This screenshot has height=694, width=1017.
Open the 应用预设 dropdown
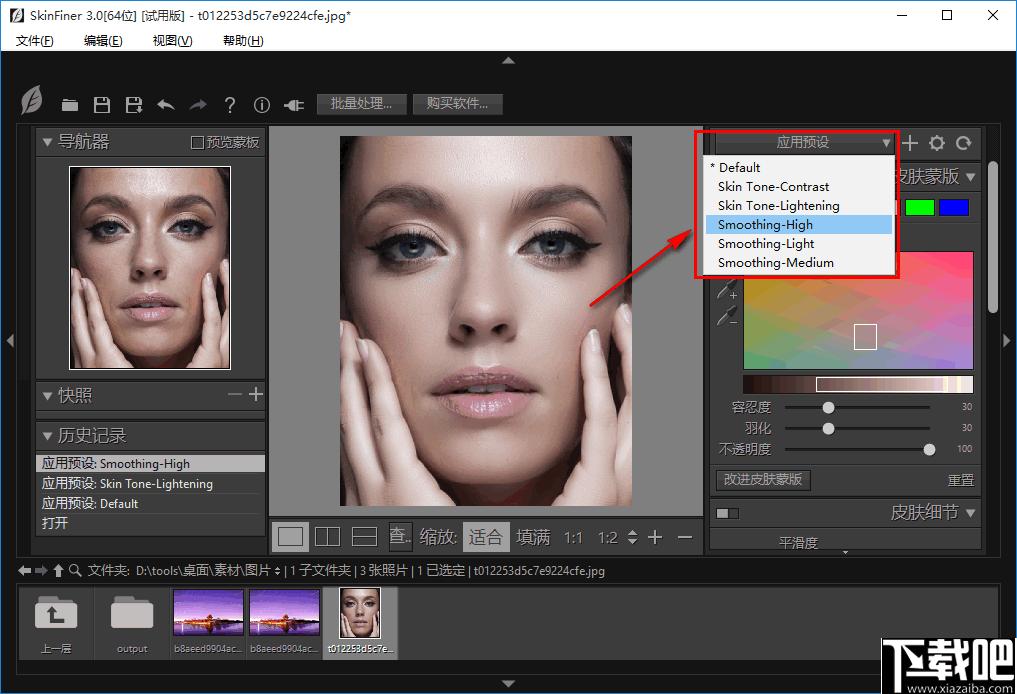click(x=804, y=142)
